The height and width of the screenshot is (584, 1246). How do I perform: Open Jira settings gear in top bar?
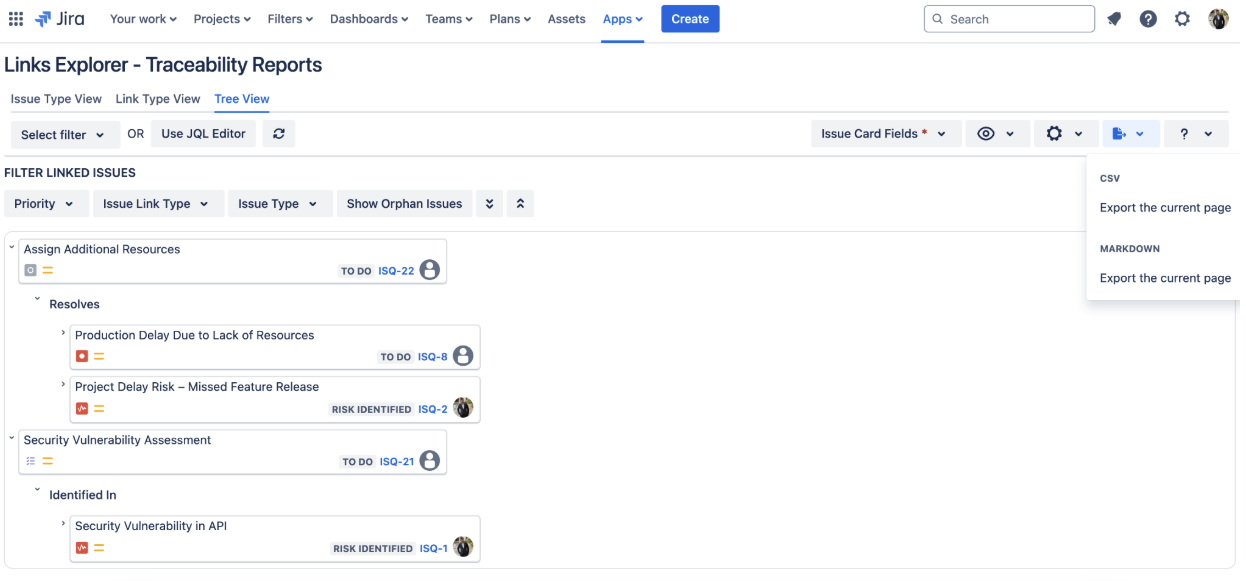(x=1182, y=19)
